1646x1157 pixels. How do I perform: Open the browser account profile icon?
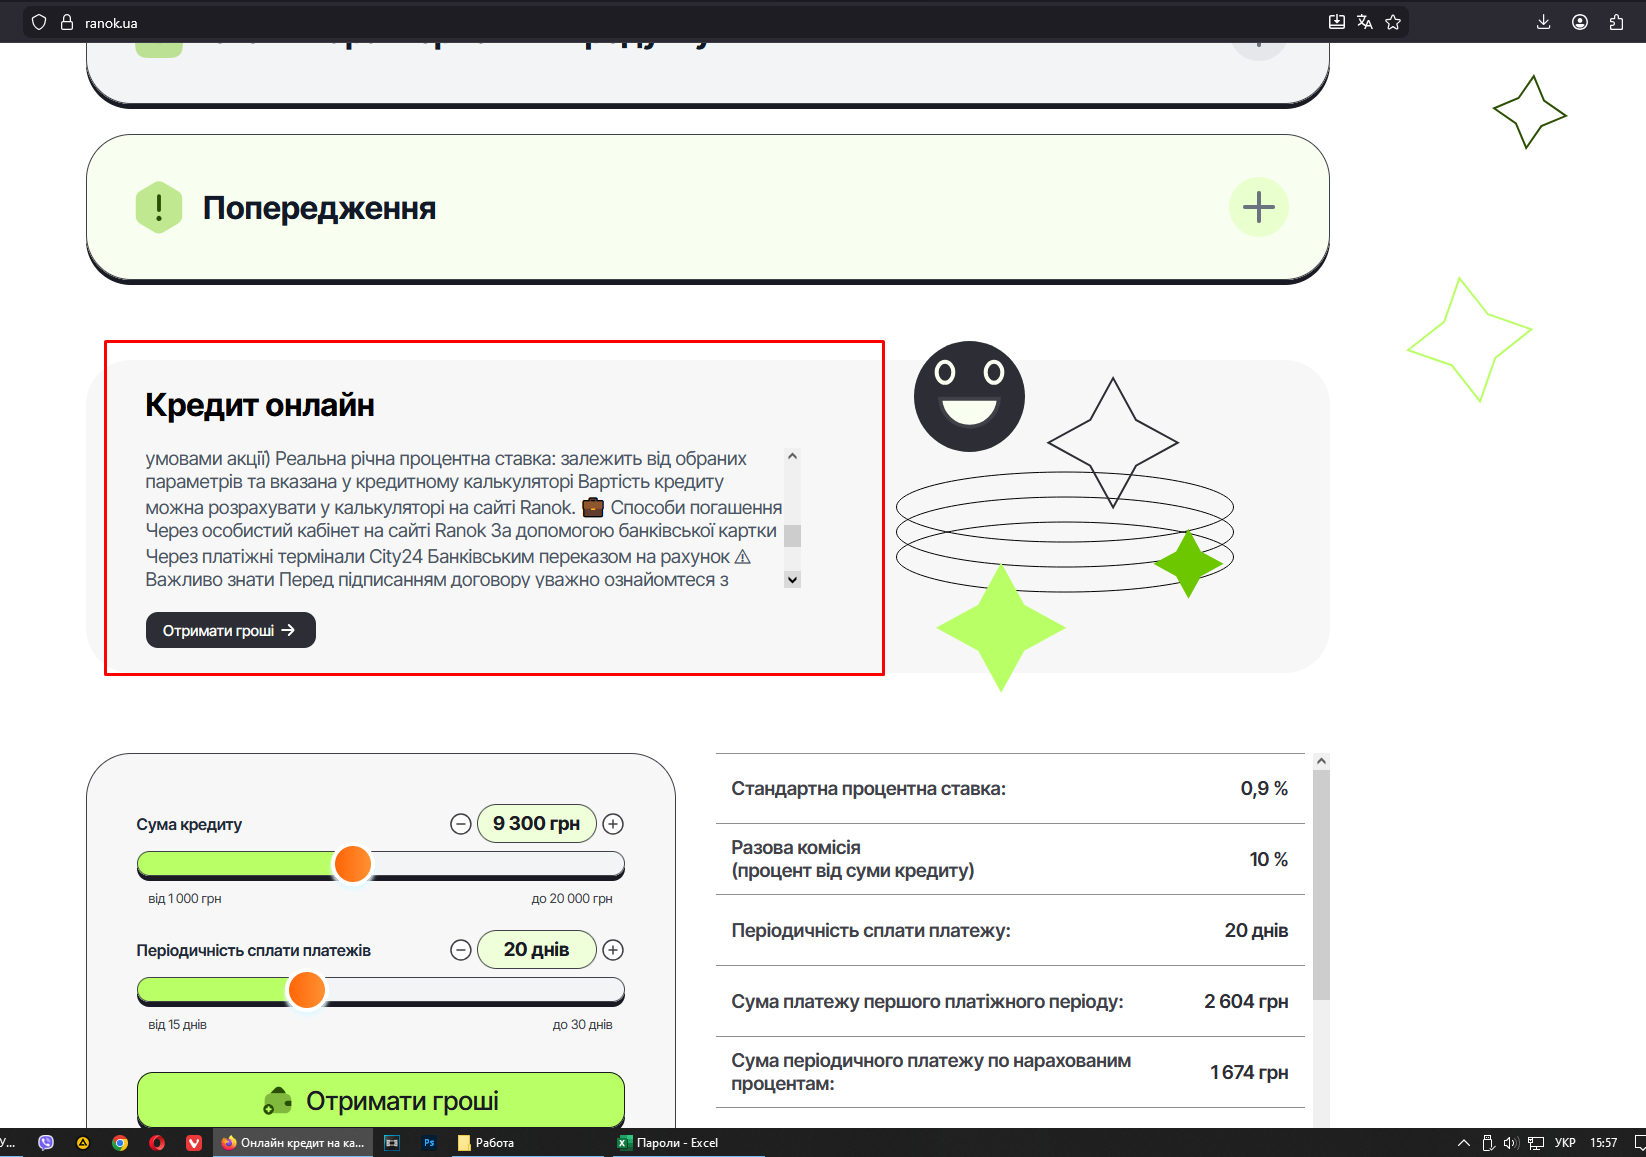pos(1580,22)
